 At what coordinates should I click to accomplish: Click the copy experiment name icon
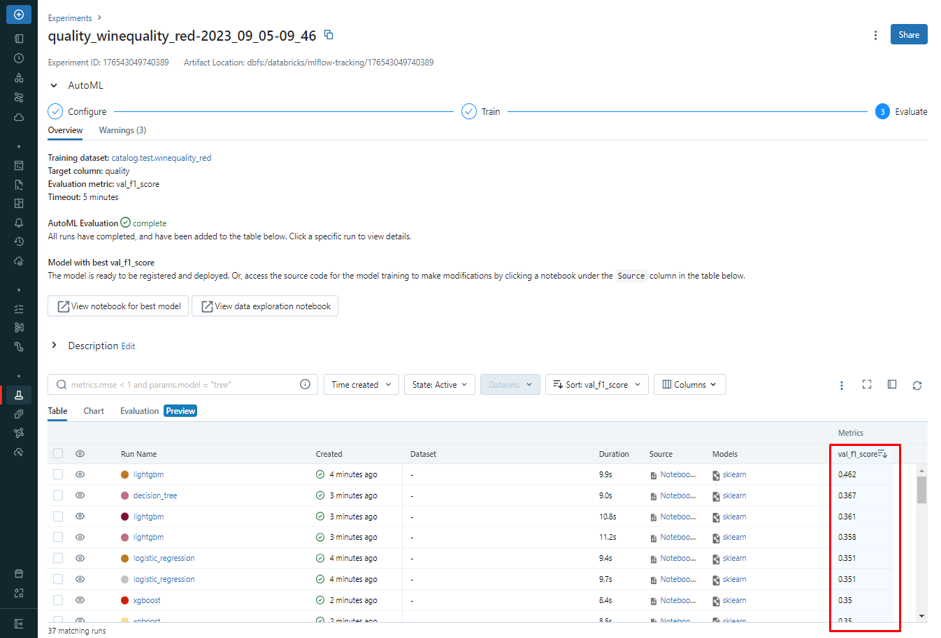[x=328, y=35]
